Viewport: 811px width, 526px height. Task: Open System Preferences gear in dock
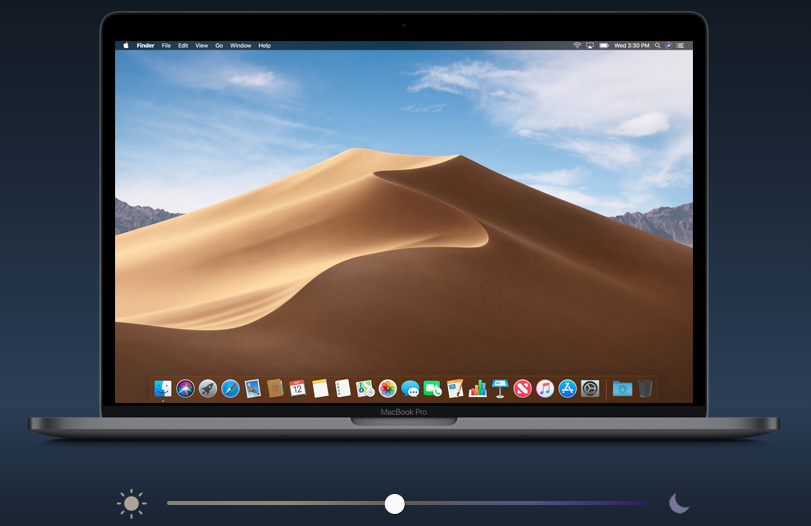(x=590, y=388)
